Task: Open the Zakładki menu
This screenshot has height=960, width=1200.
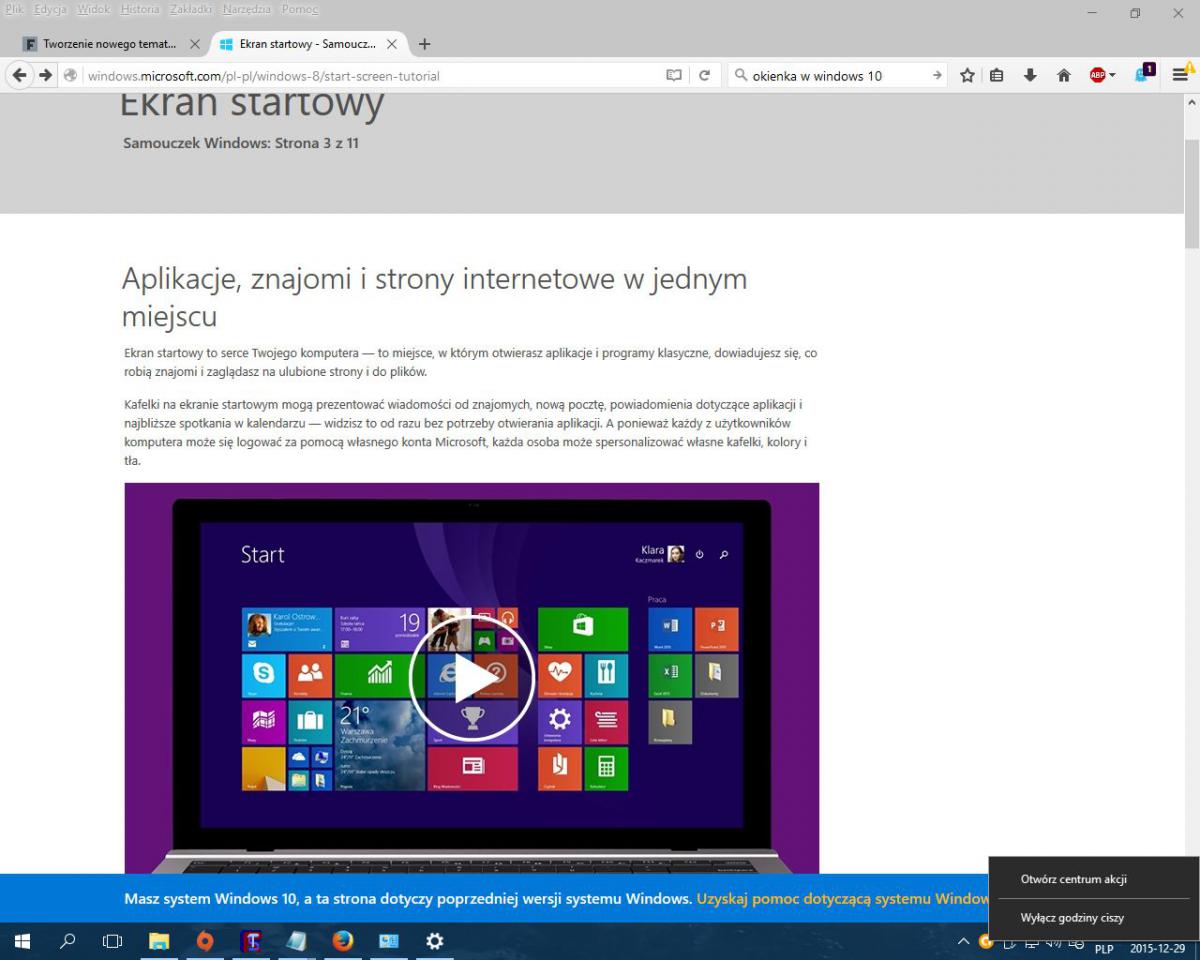Action: (x=190, y=9)
